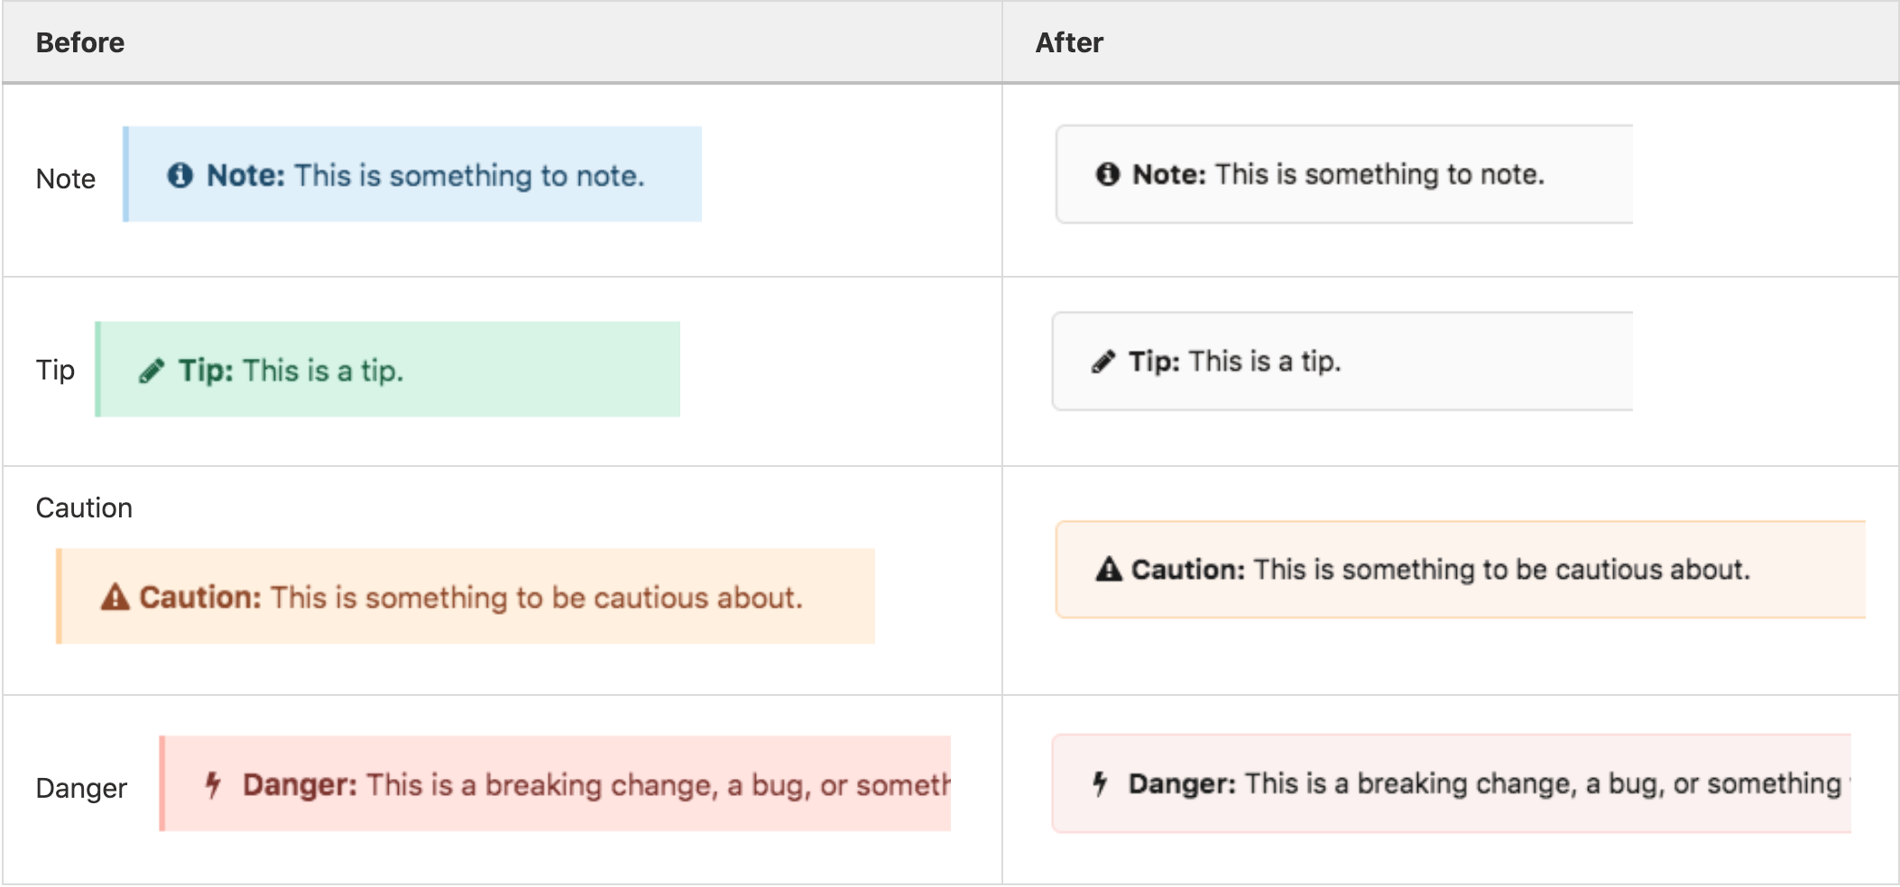The width and height of the screenshot is (1900, 887).
Task: Click the blue left border of the Note alert
Action: [126, 174]
